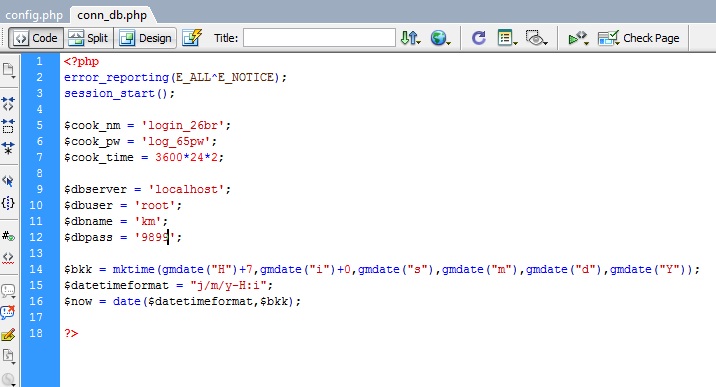The height and width of the screenshot is (387, 716).
Task: Open the Recent Snippets icon
Action: (x=8, y=356)
